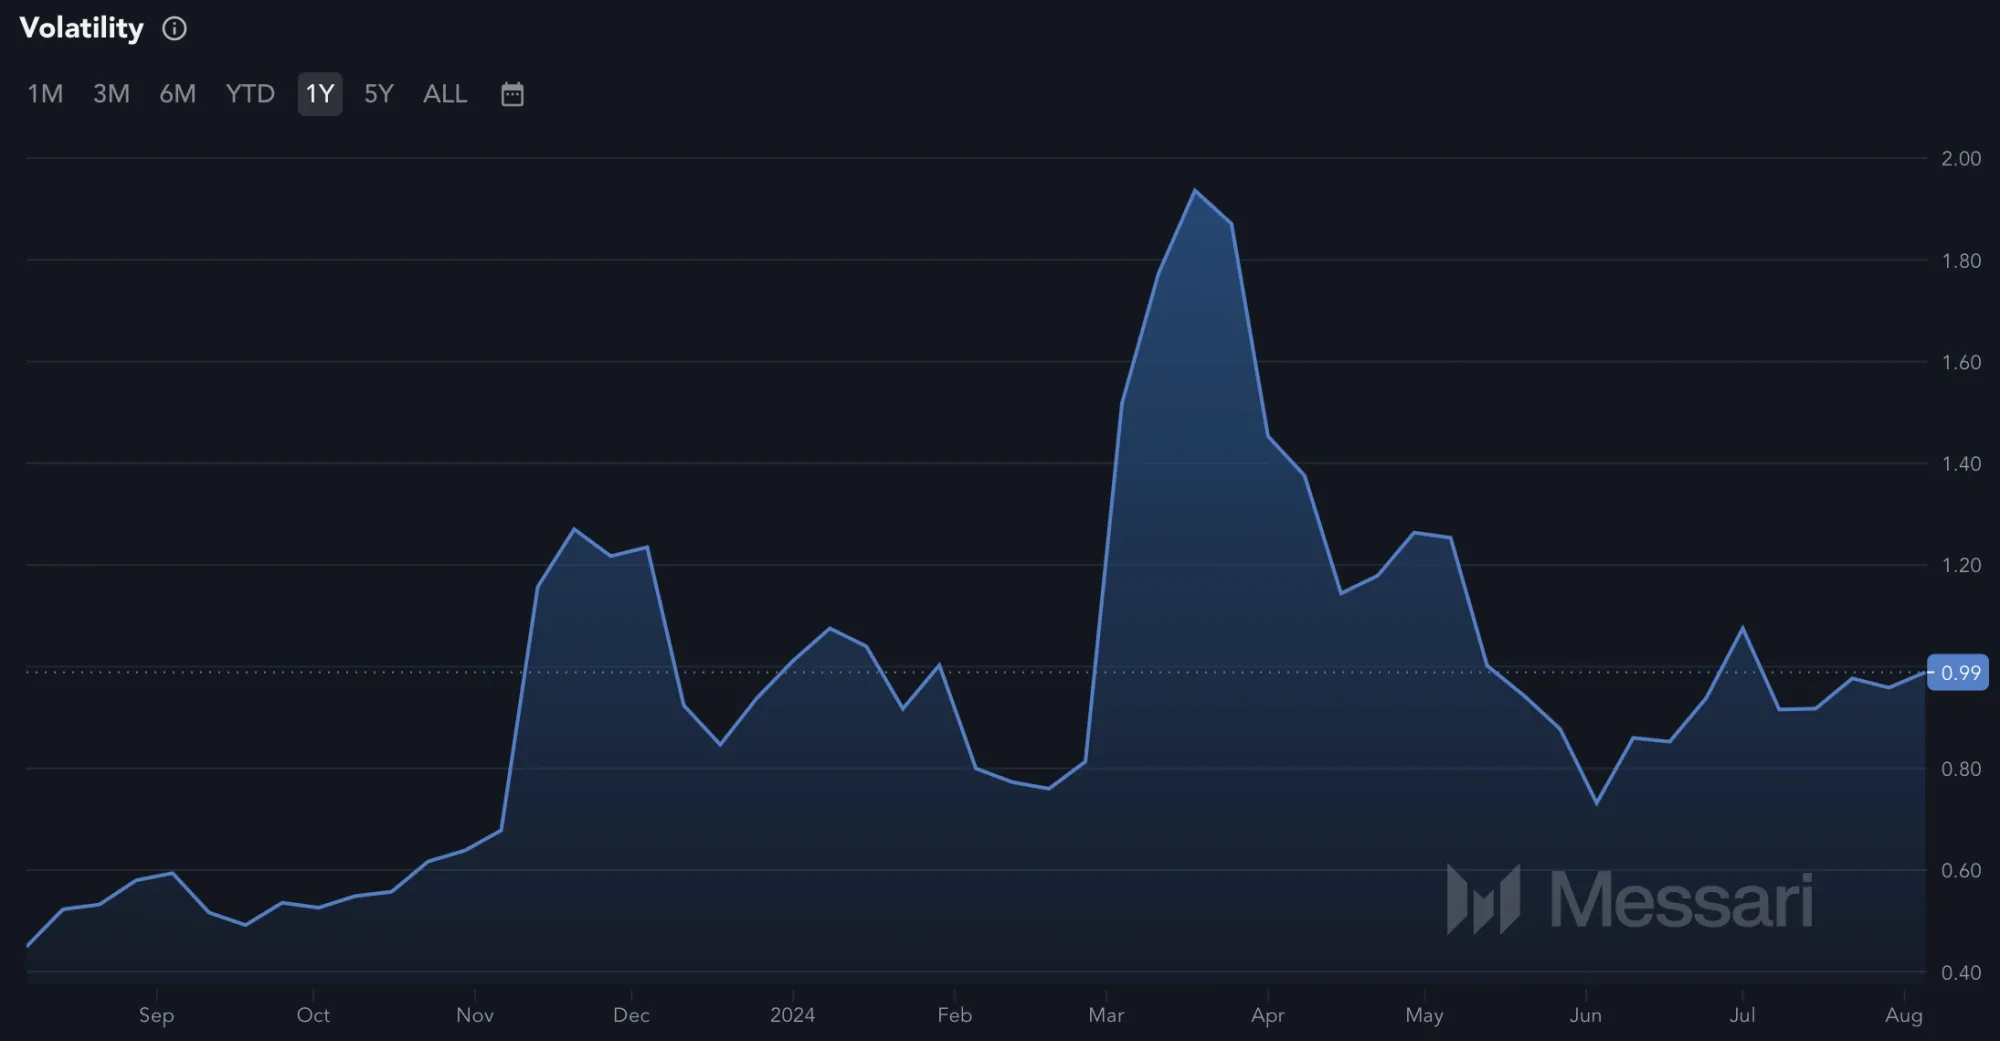Screen dimensions: 2000x1041
Task: Select the 3M time range
Action: tap(111, 94)
